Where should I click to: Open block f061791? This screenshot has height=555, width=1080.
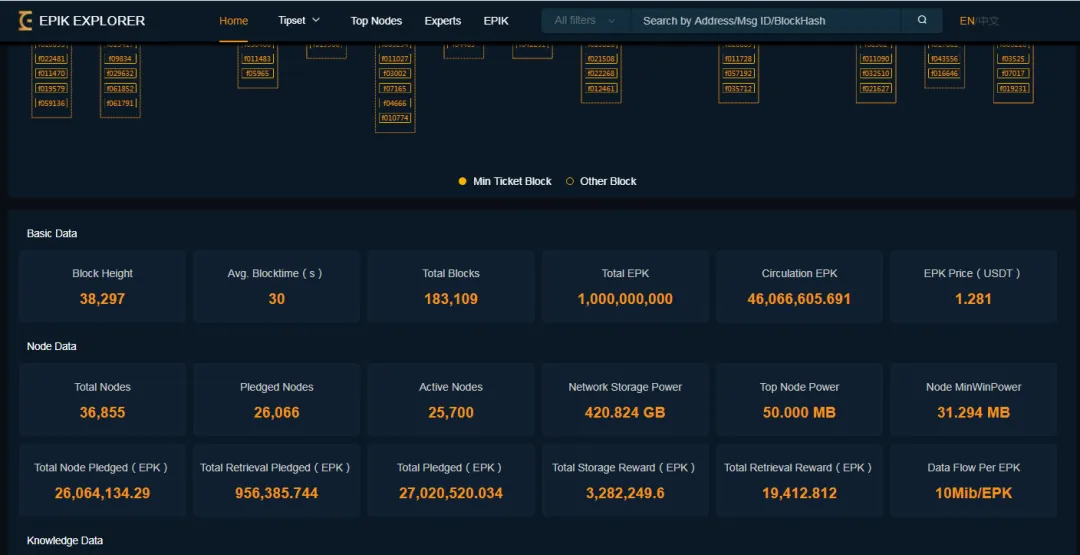coord(121,103)
